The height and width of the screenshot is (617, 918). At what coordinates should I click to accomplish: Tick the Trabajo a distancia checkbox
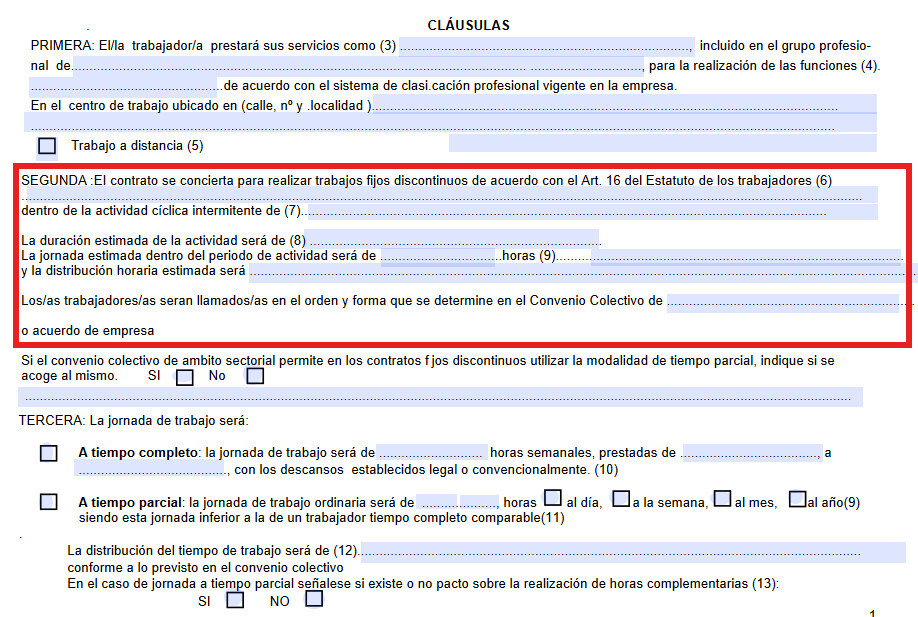47,146
